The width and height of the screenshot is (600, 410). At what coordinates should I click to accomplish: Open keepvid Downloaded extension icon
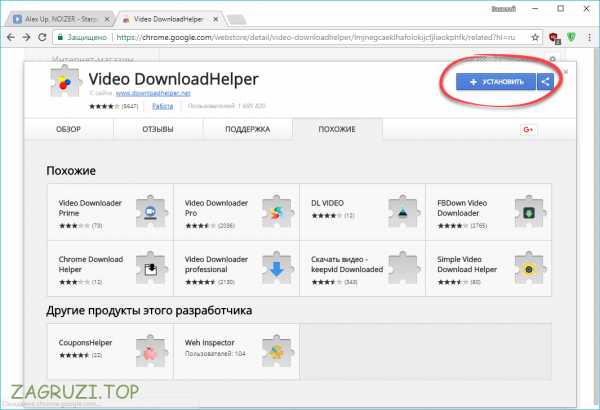[x=404, y=268]
